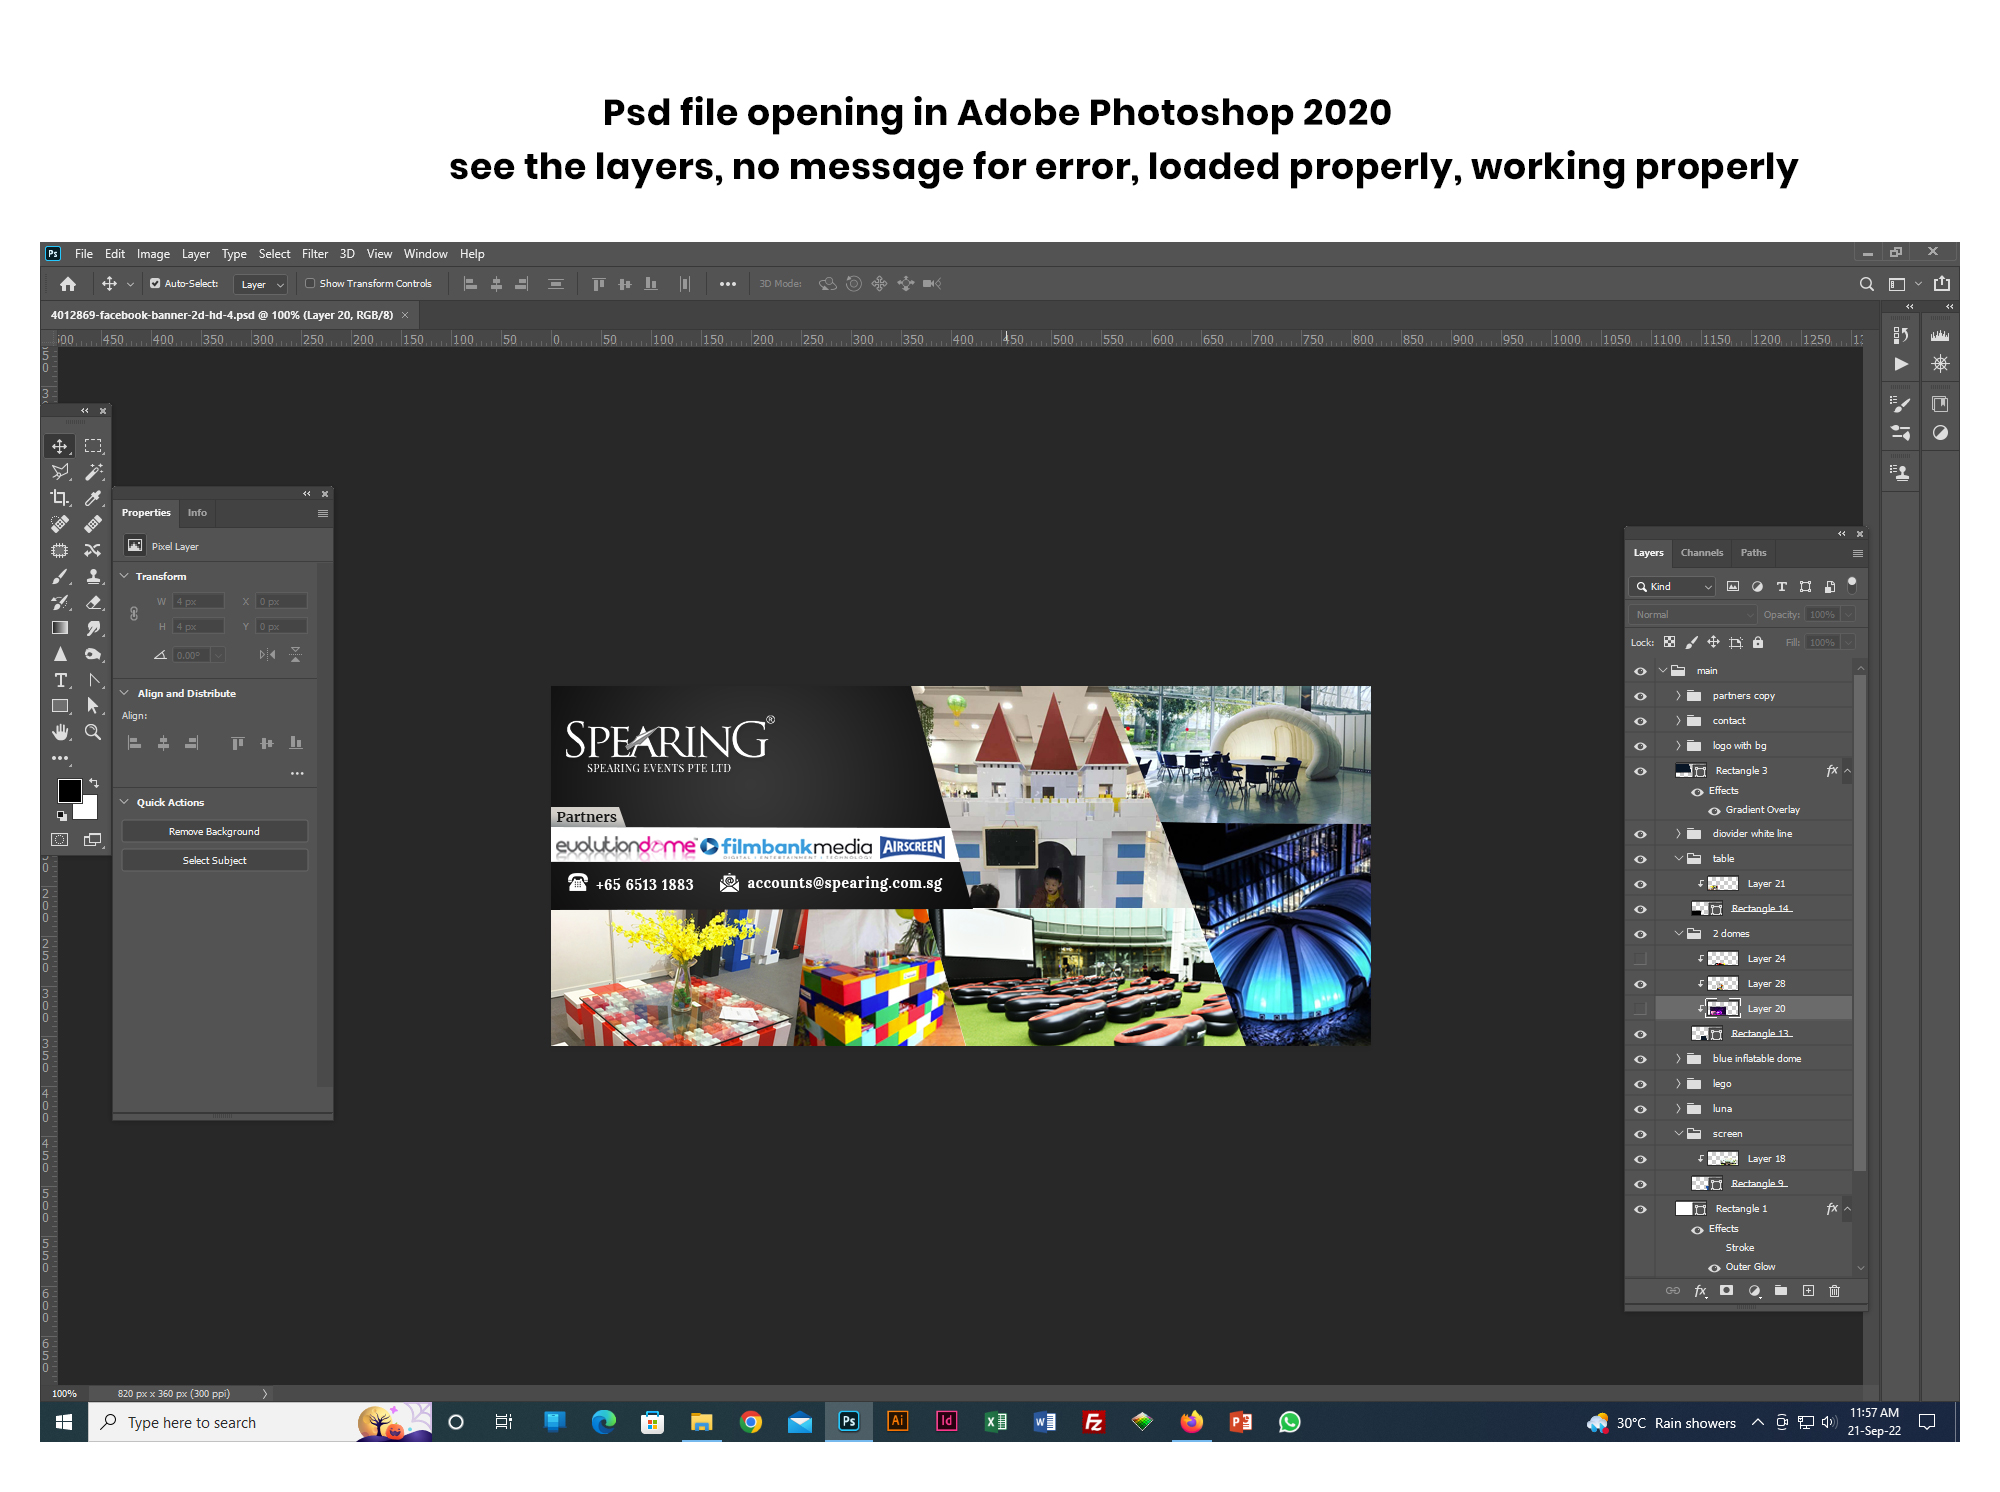2000x1492 pixels.
Task: Click the Remove Background button
Action: (x=214, y=831)
